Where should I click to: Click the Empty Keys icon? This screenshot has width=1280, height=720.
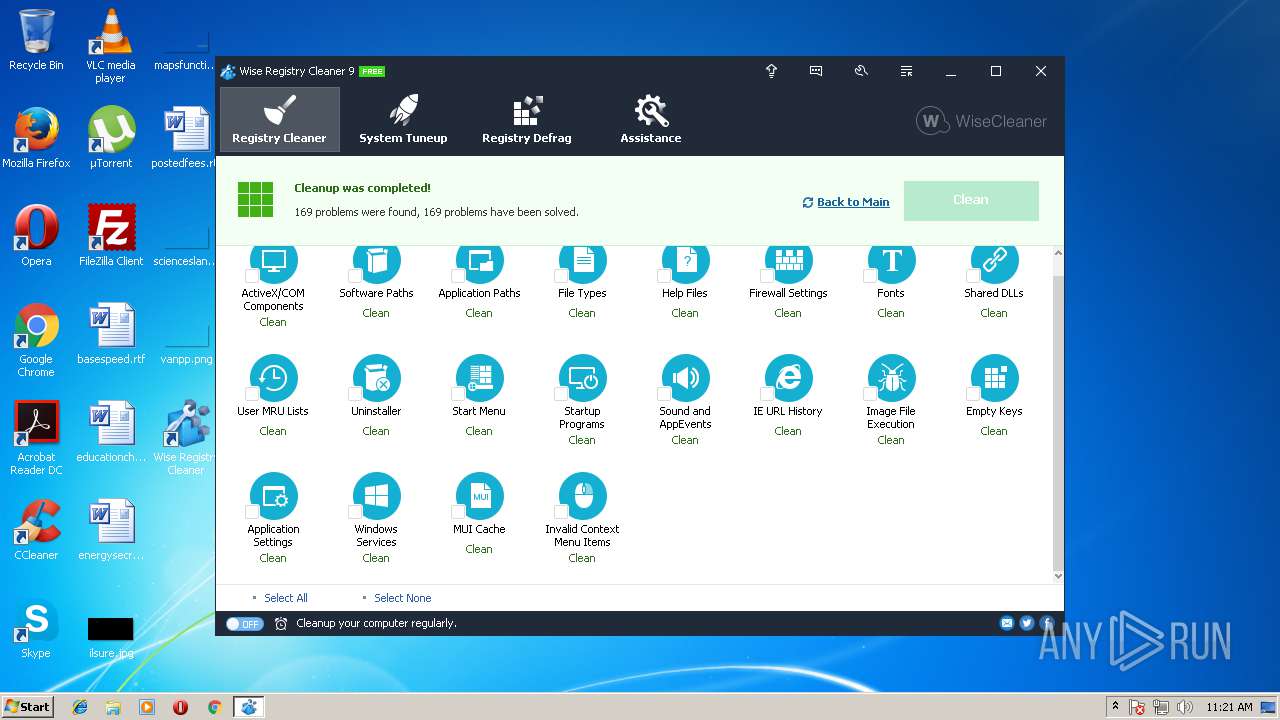coord(994,378)
